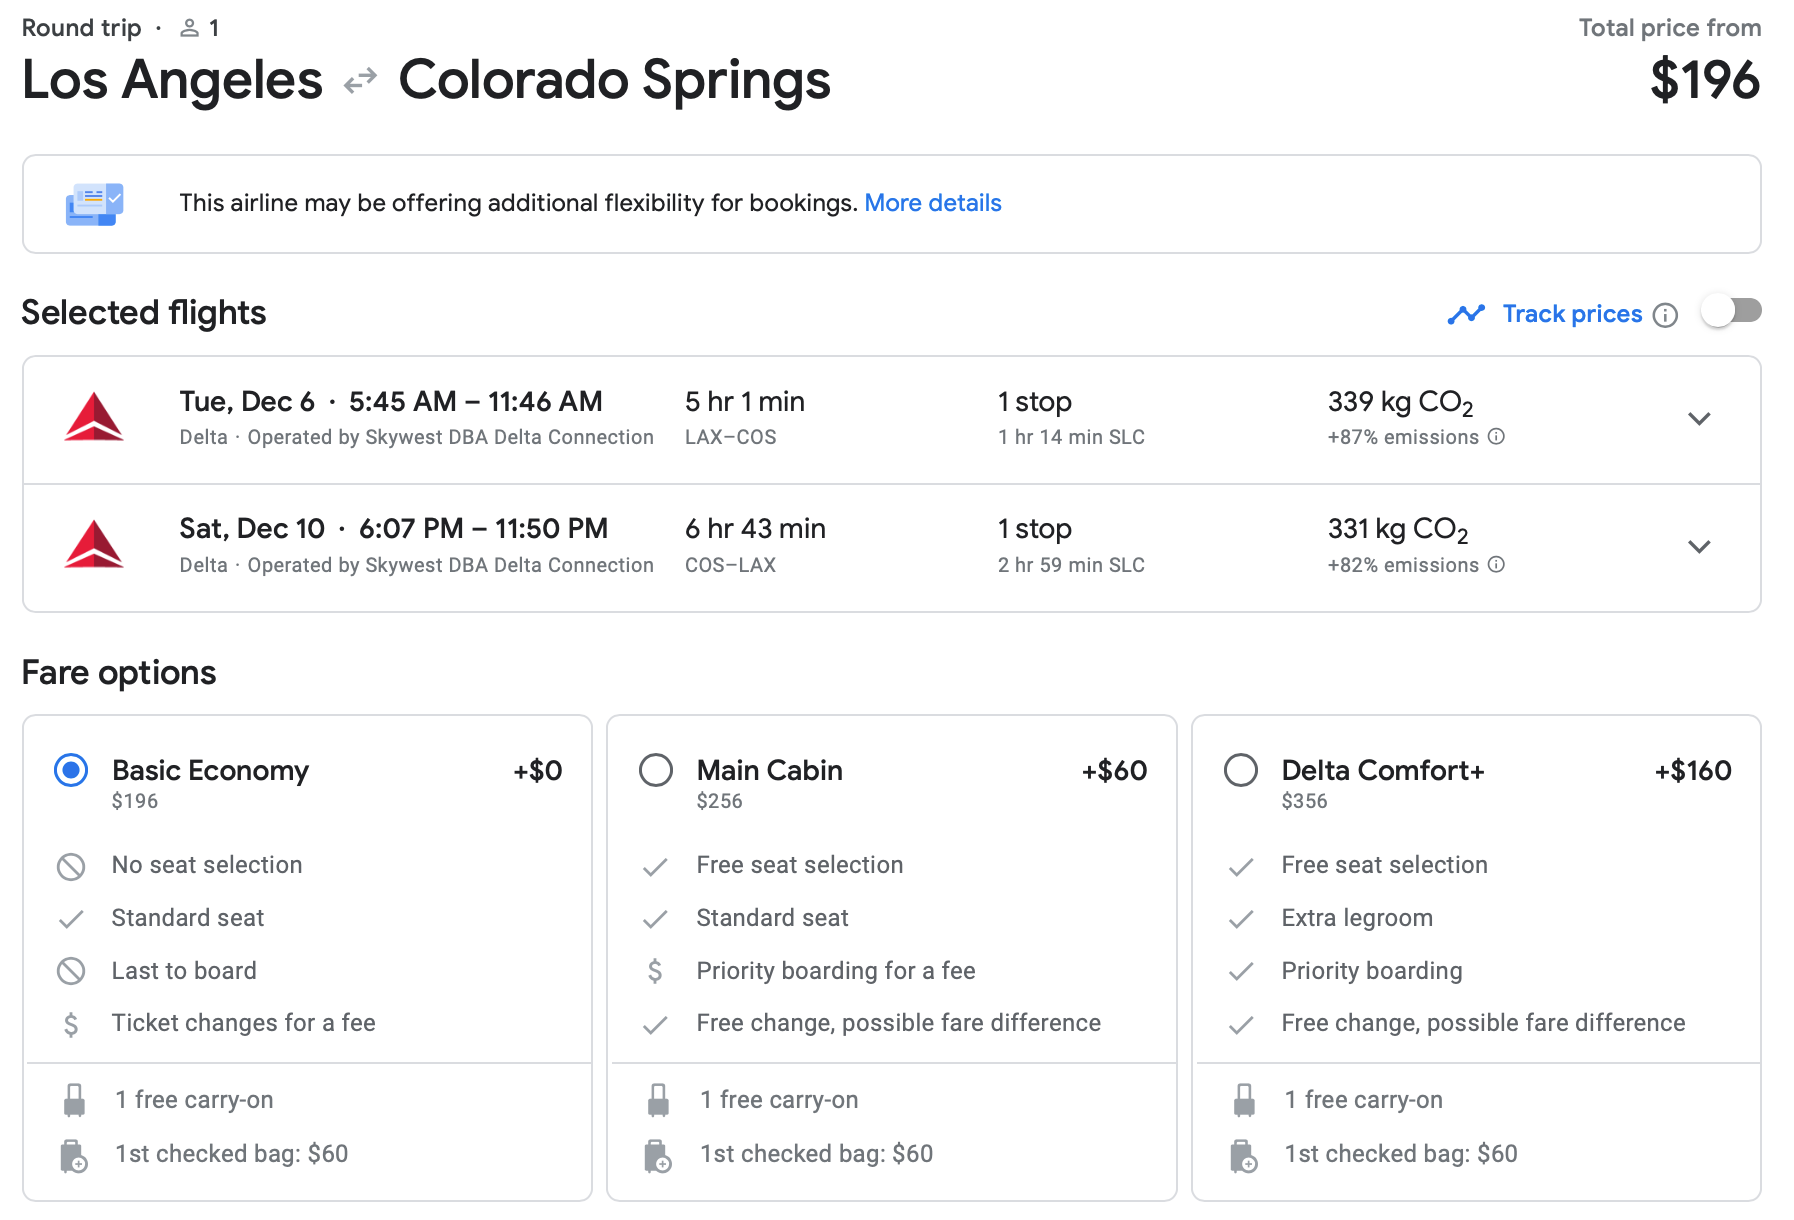Open the More details link
Viewport: 1794px width, 1220px height.
point(932,203)
